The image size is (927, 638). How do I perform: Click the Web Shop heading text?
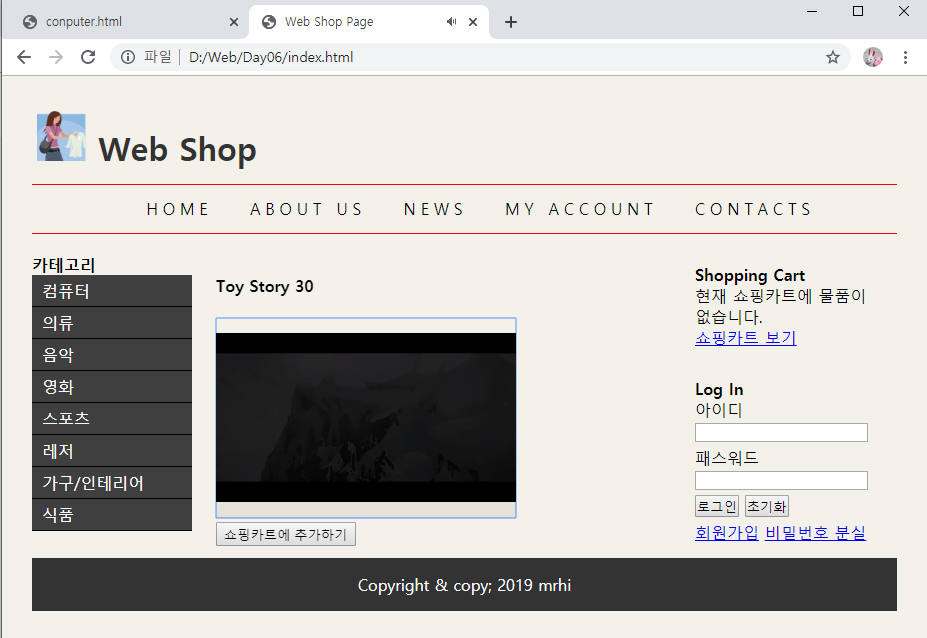coord(177,150)
